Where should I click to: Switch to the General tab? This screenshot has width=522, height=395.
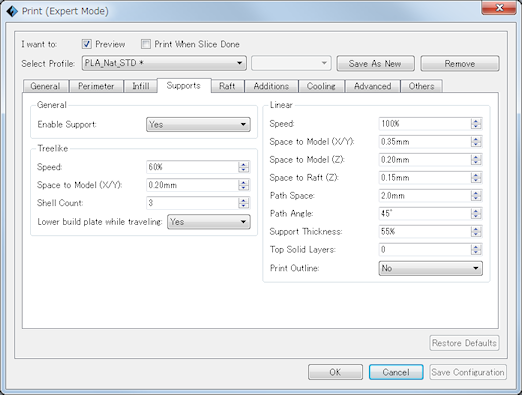[46, 86]
